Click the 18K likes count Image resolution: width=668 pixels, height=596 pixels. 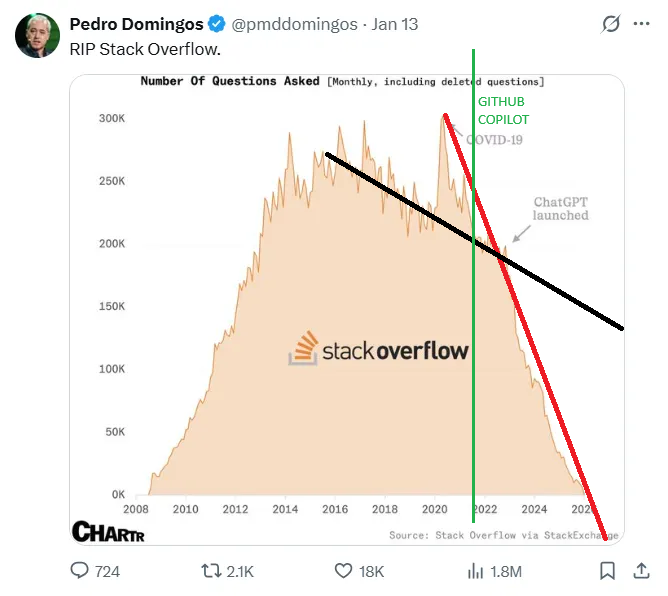click(371, 571)
